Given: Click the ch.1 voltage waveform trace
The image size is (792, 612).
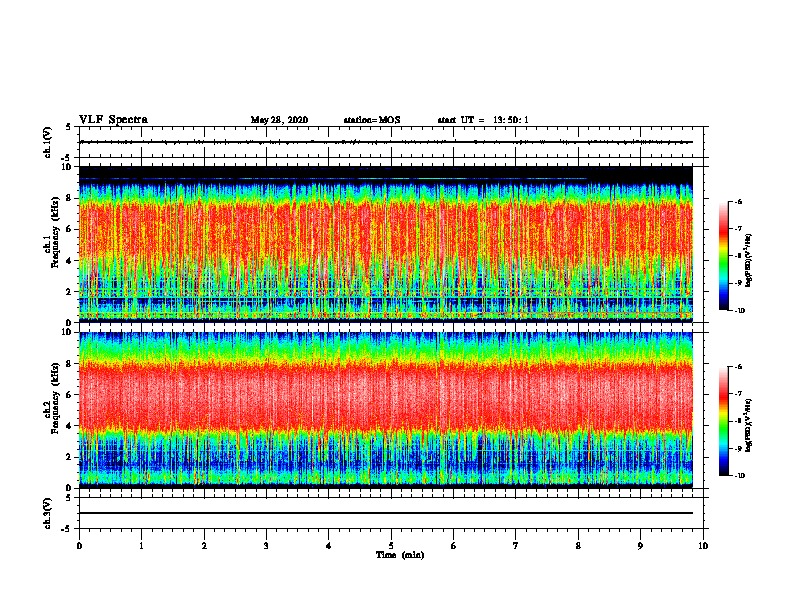Looking at the screenshot, I should (x=386, y=142).
